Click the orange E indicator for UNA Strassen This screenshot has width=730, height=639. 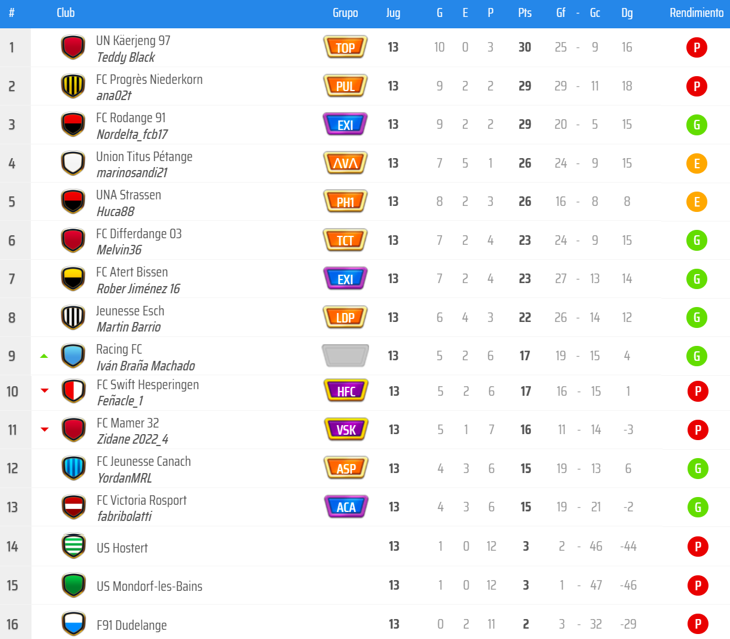coord(697,201)
